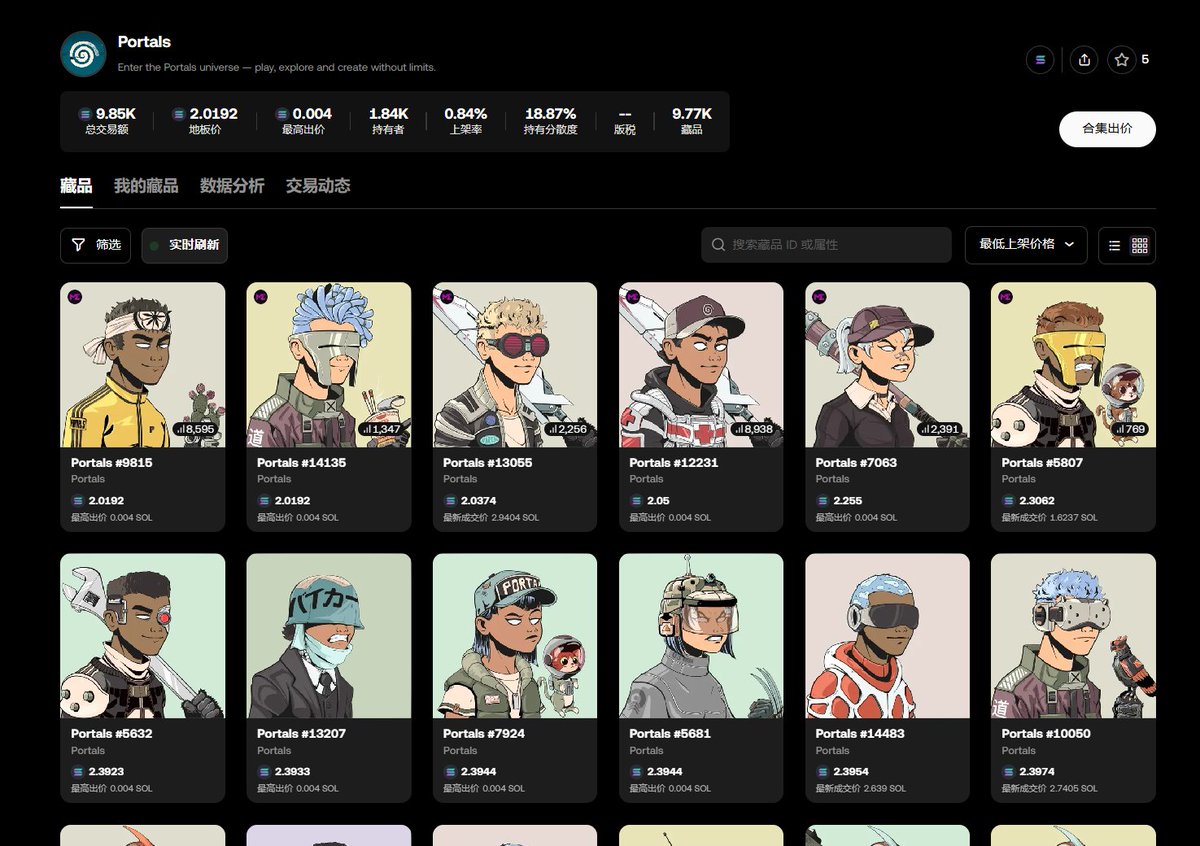Click the marketplace badge on Portals #9815
The image size is (1200, 846).
pos(74,297)
